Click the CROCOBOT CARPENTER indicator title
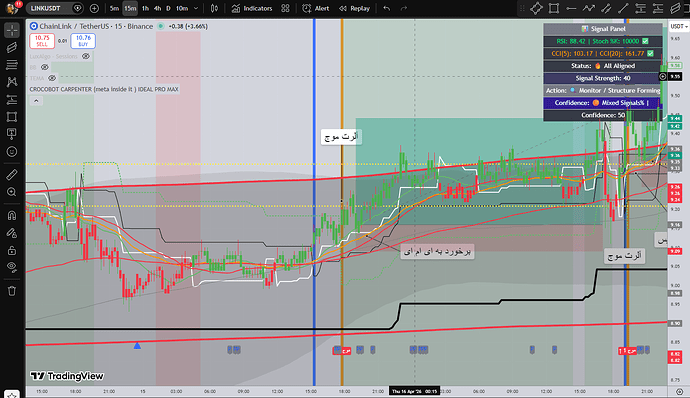Screen dimensions: 690x398 (x=104, y=89)
